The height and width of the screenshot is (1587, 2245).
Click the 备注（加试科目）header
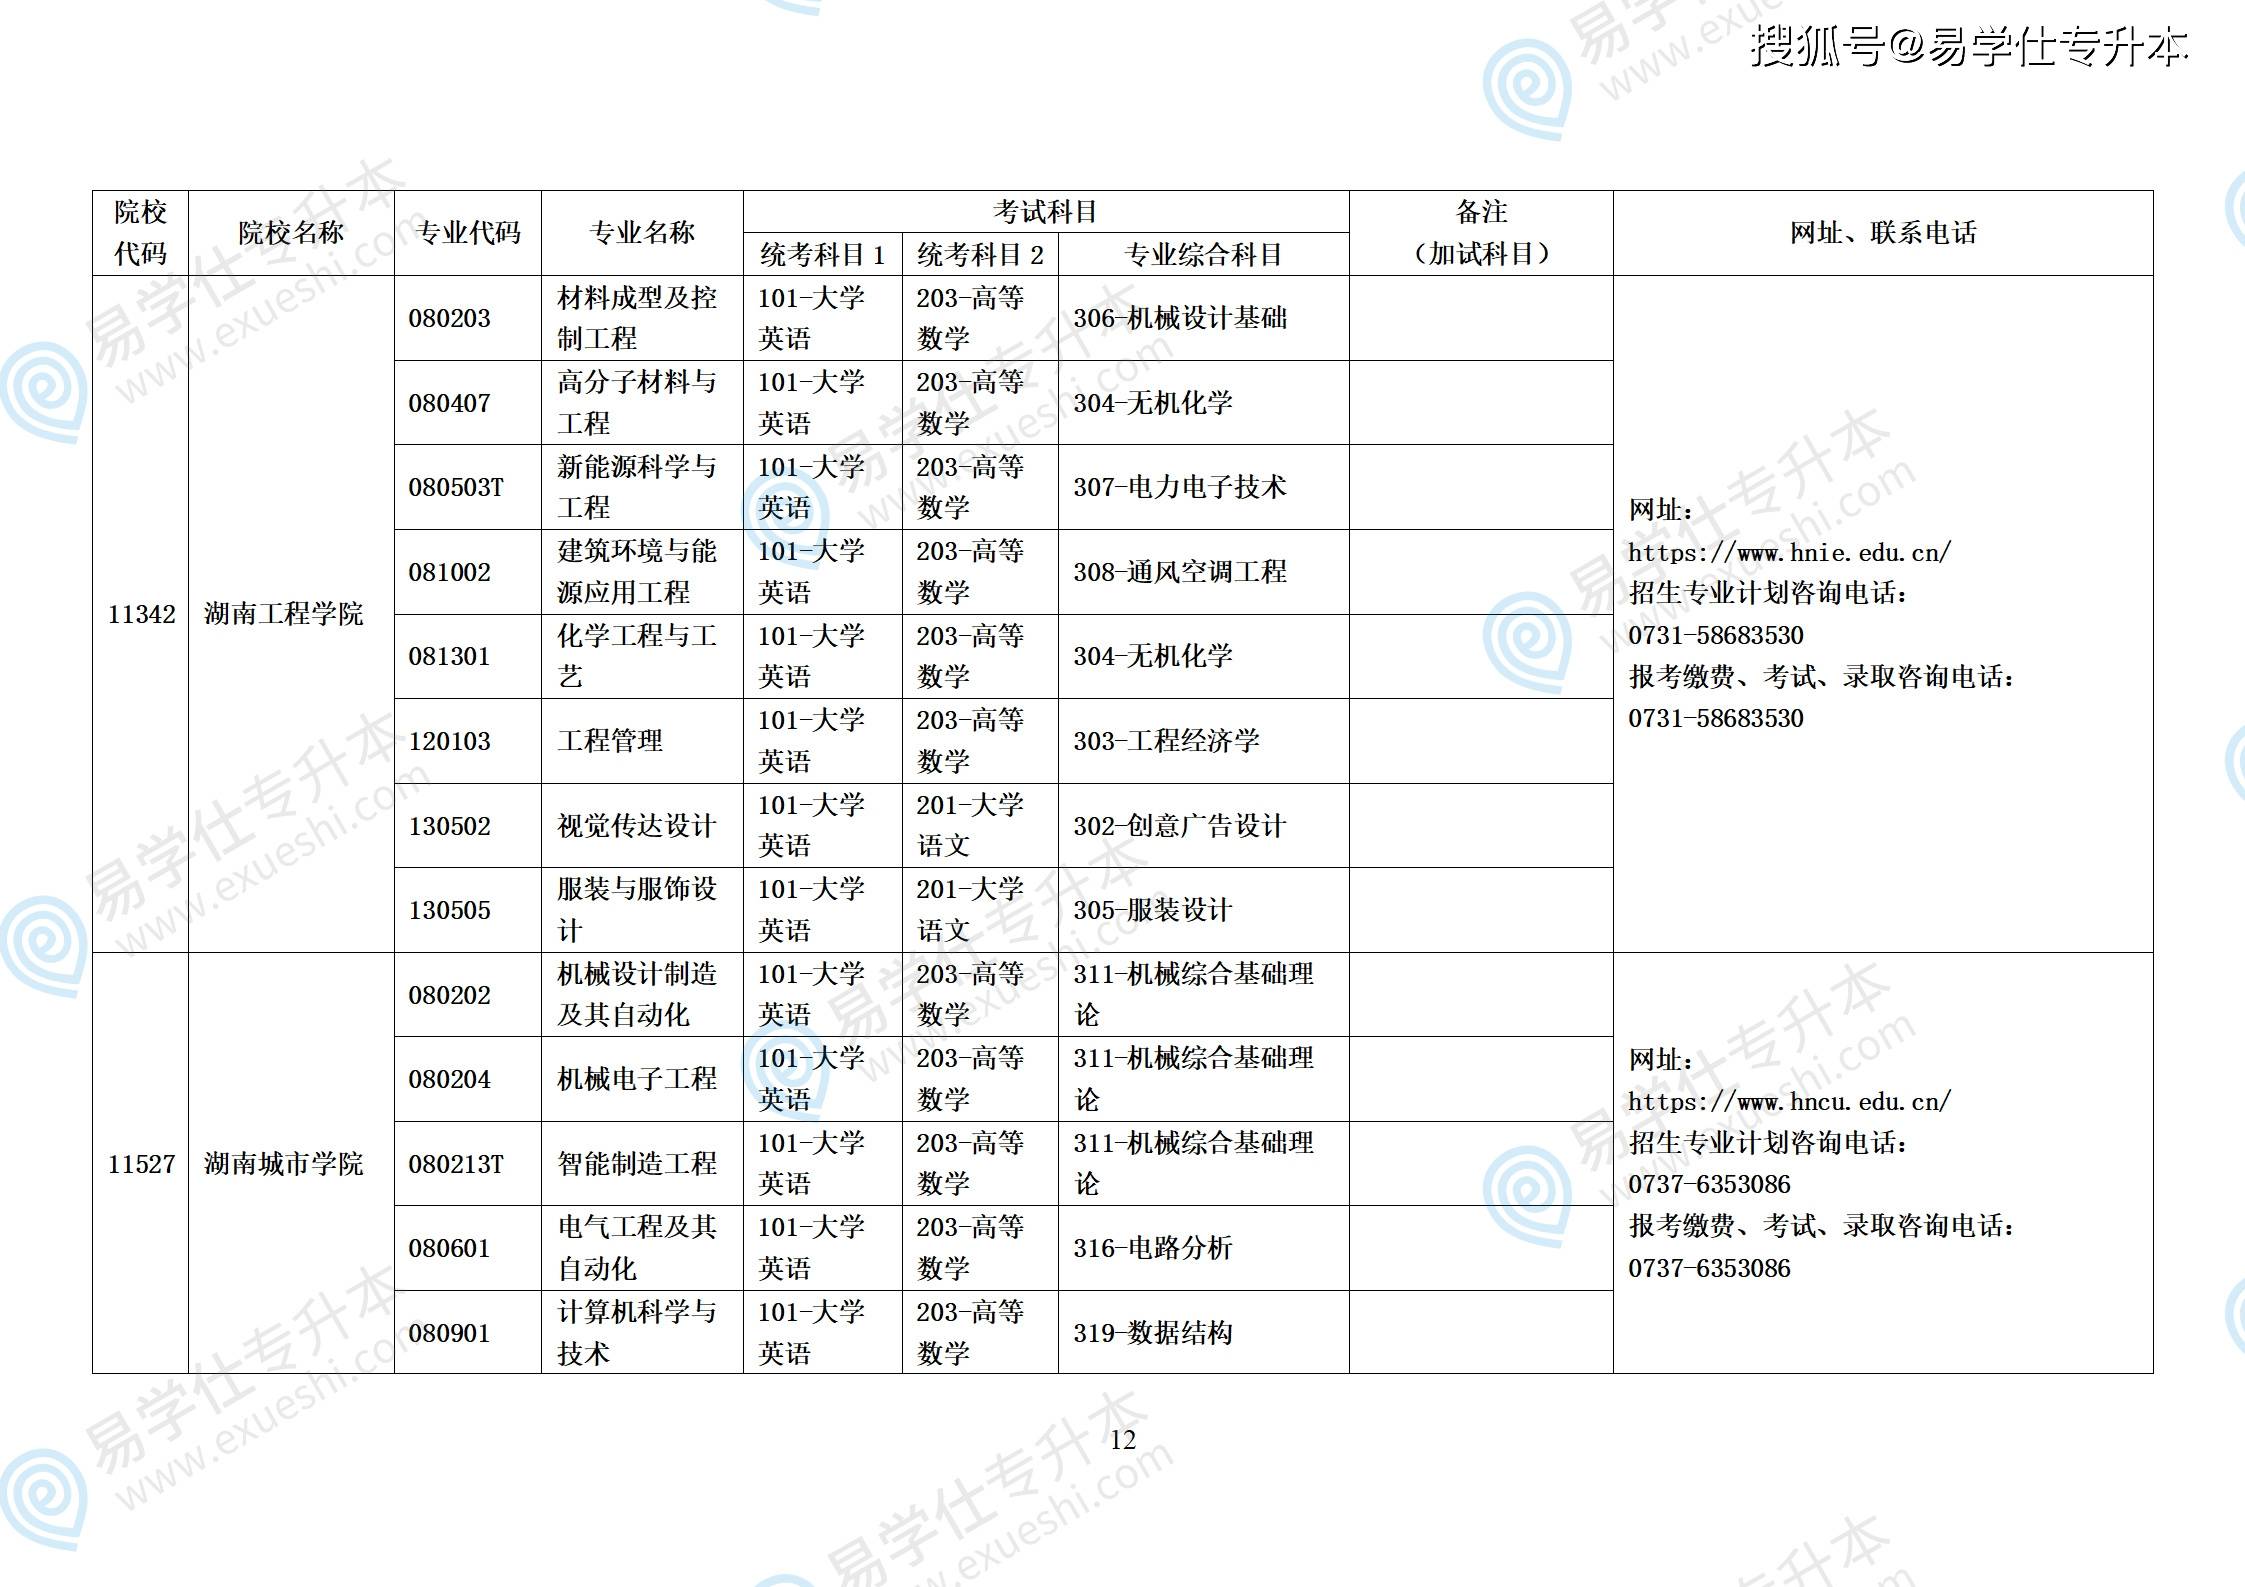tap(1481, 233)
